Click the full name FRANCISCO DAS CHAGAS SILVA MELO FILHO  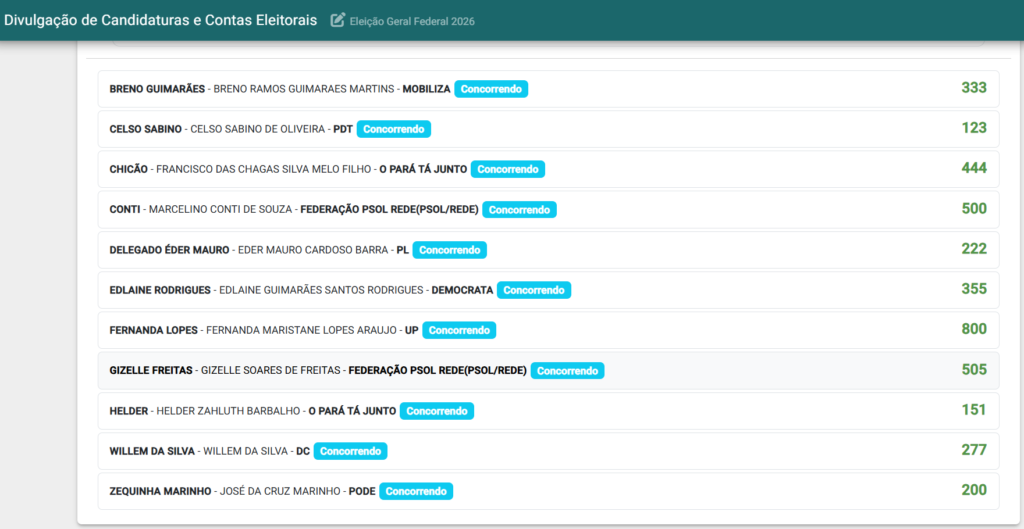click(x=264, y=169)
